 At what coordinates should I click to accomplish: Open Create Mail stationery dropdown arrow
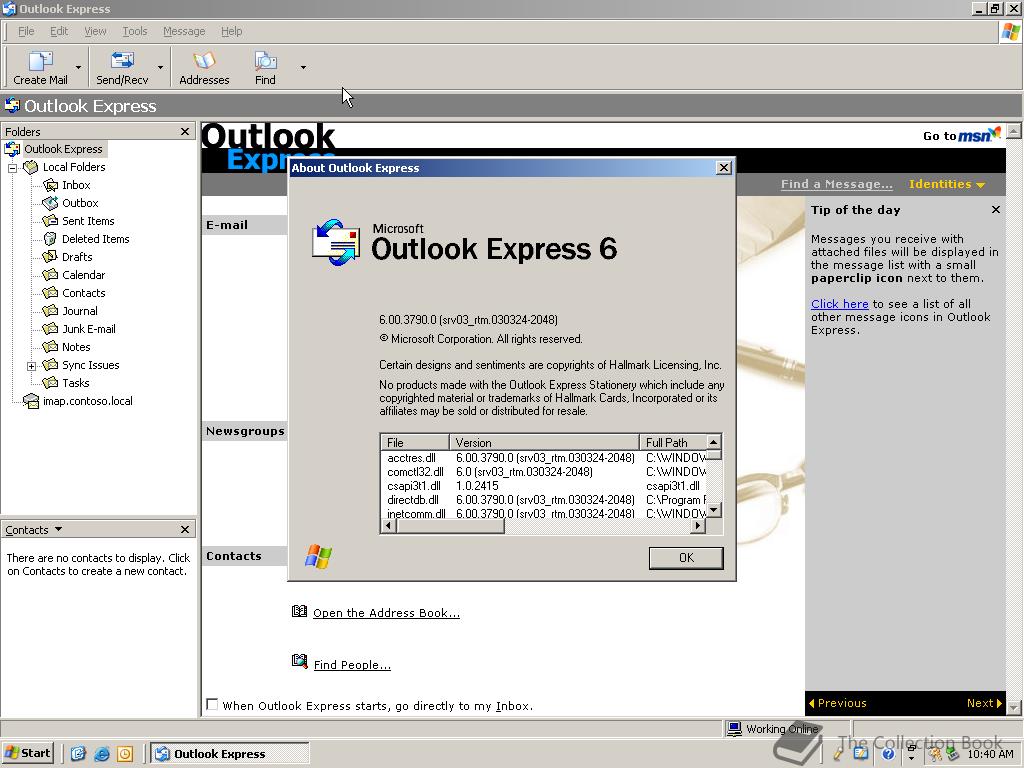pyautogui.click(x=78, y=67)
